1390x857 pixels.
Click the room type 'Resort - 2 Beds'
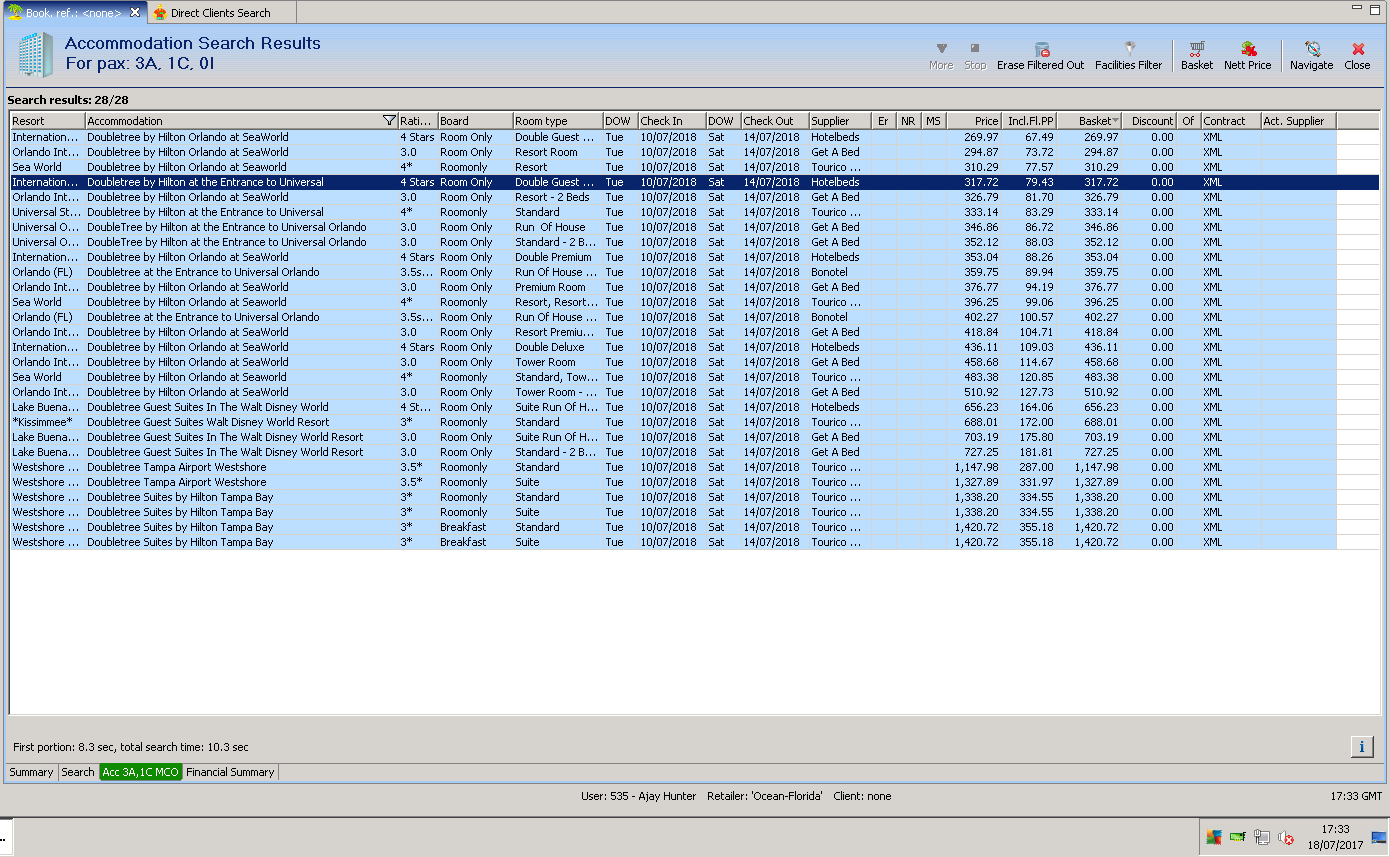pos(558,197)
